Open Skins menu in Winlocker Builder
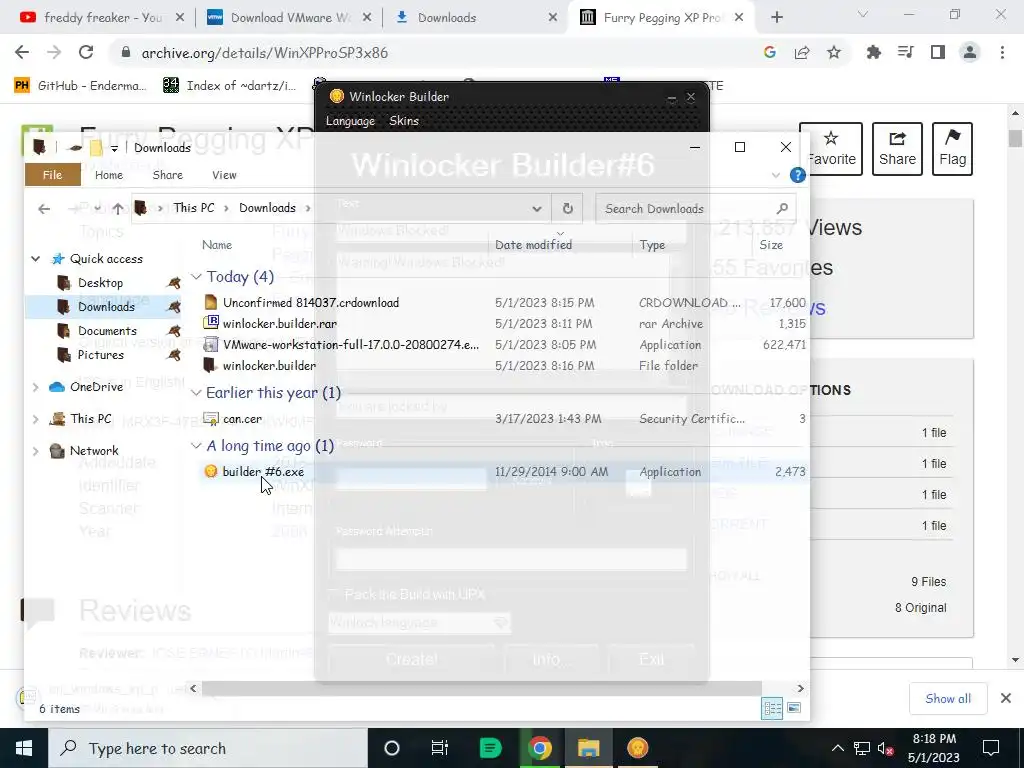The height and width of the screenshot is (768, 1024). [404, 121]
